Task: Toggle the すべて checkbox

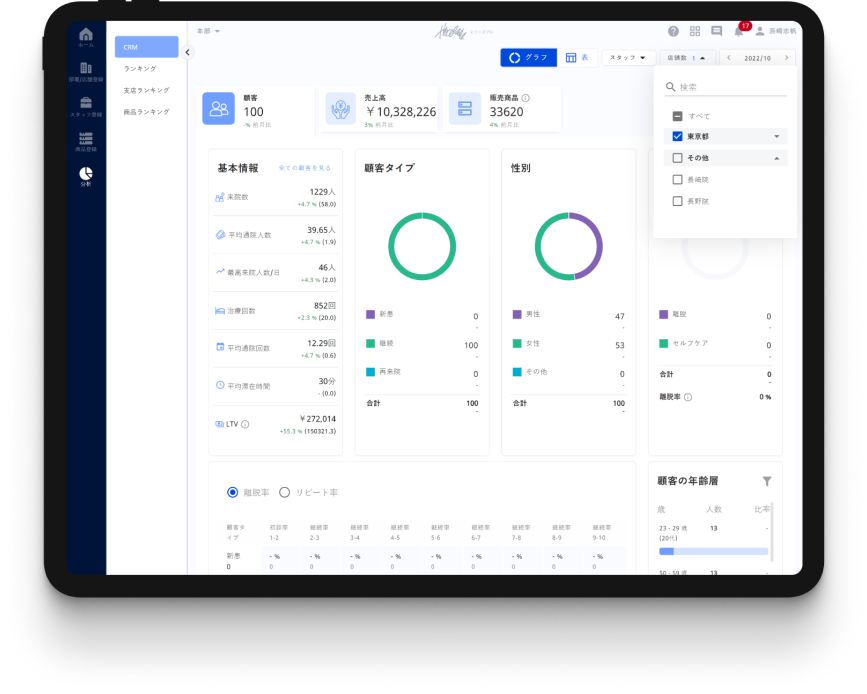Action: (x=677, y=116)
